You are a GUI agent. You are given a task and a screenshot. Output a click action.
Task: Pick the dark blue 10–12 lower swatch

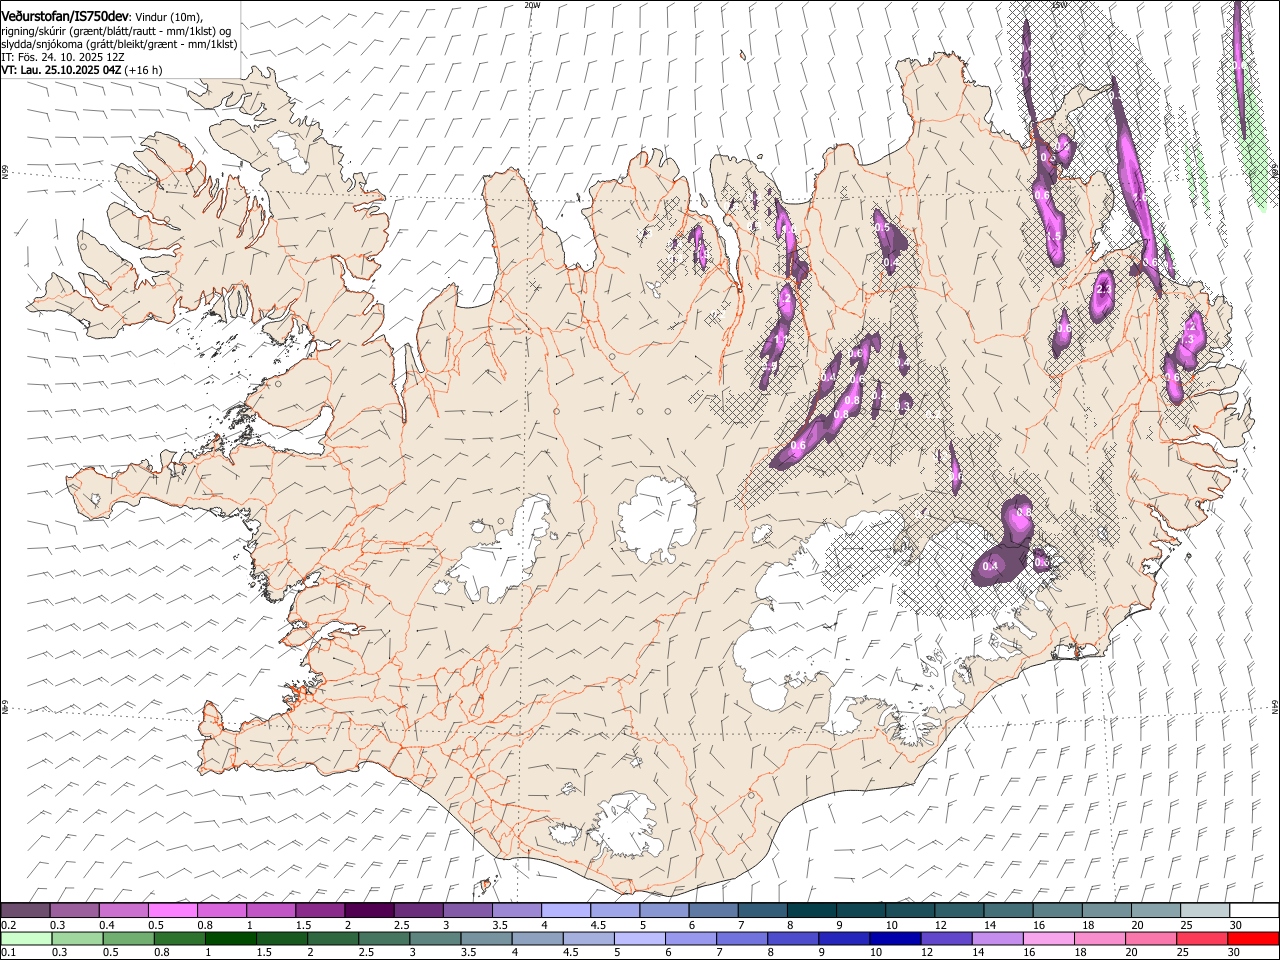[894, 938]
